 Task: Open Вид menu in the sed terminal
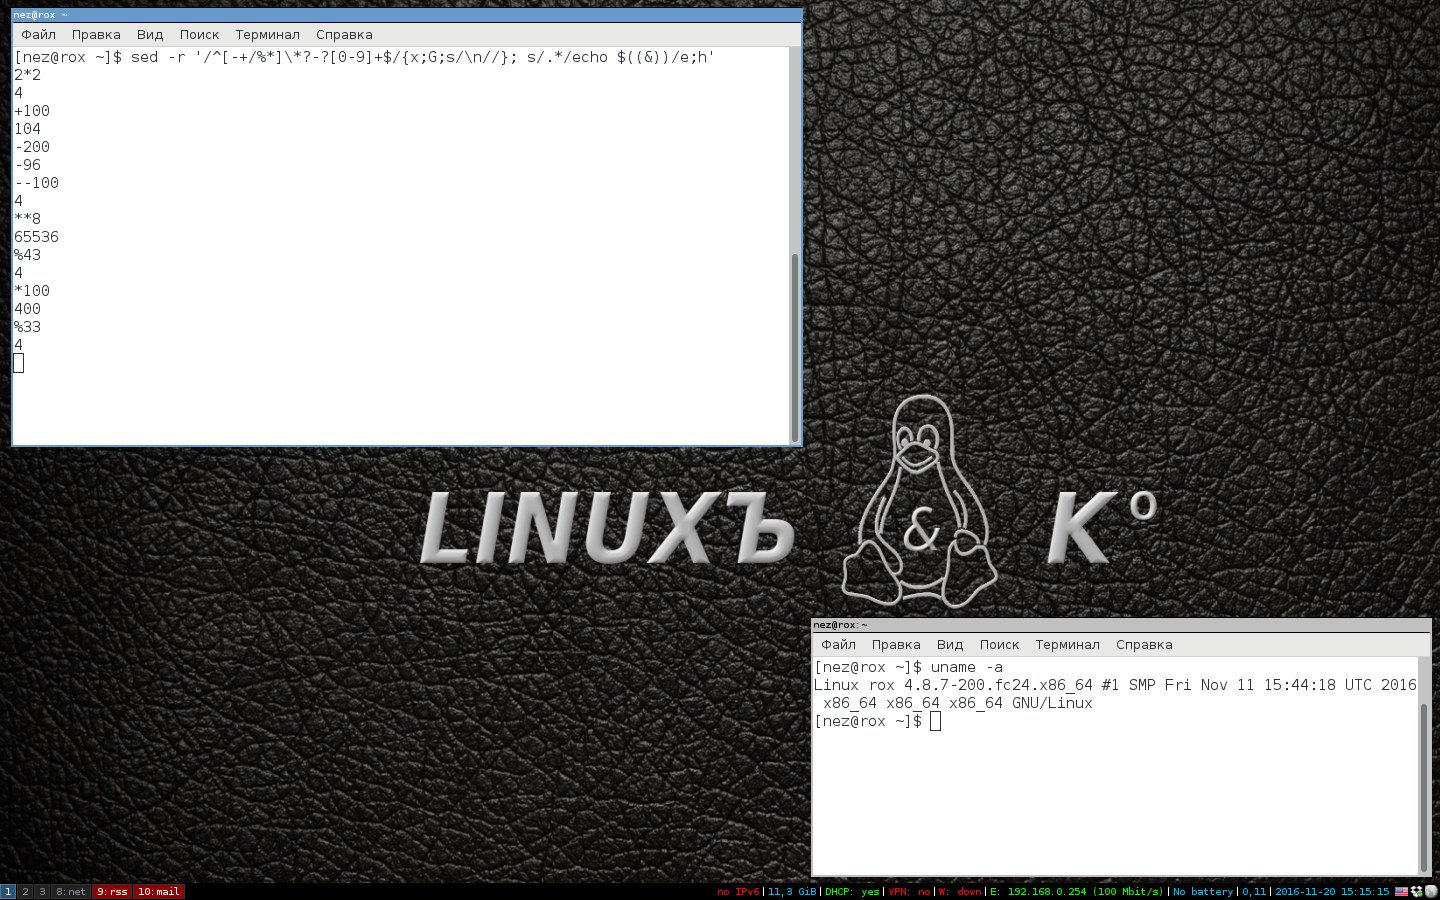[150, 34]
